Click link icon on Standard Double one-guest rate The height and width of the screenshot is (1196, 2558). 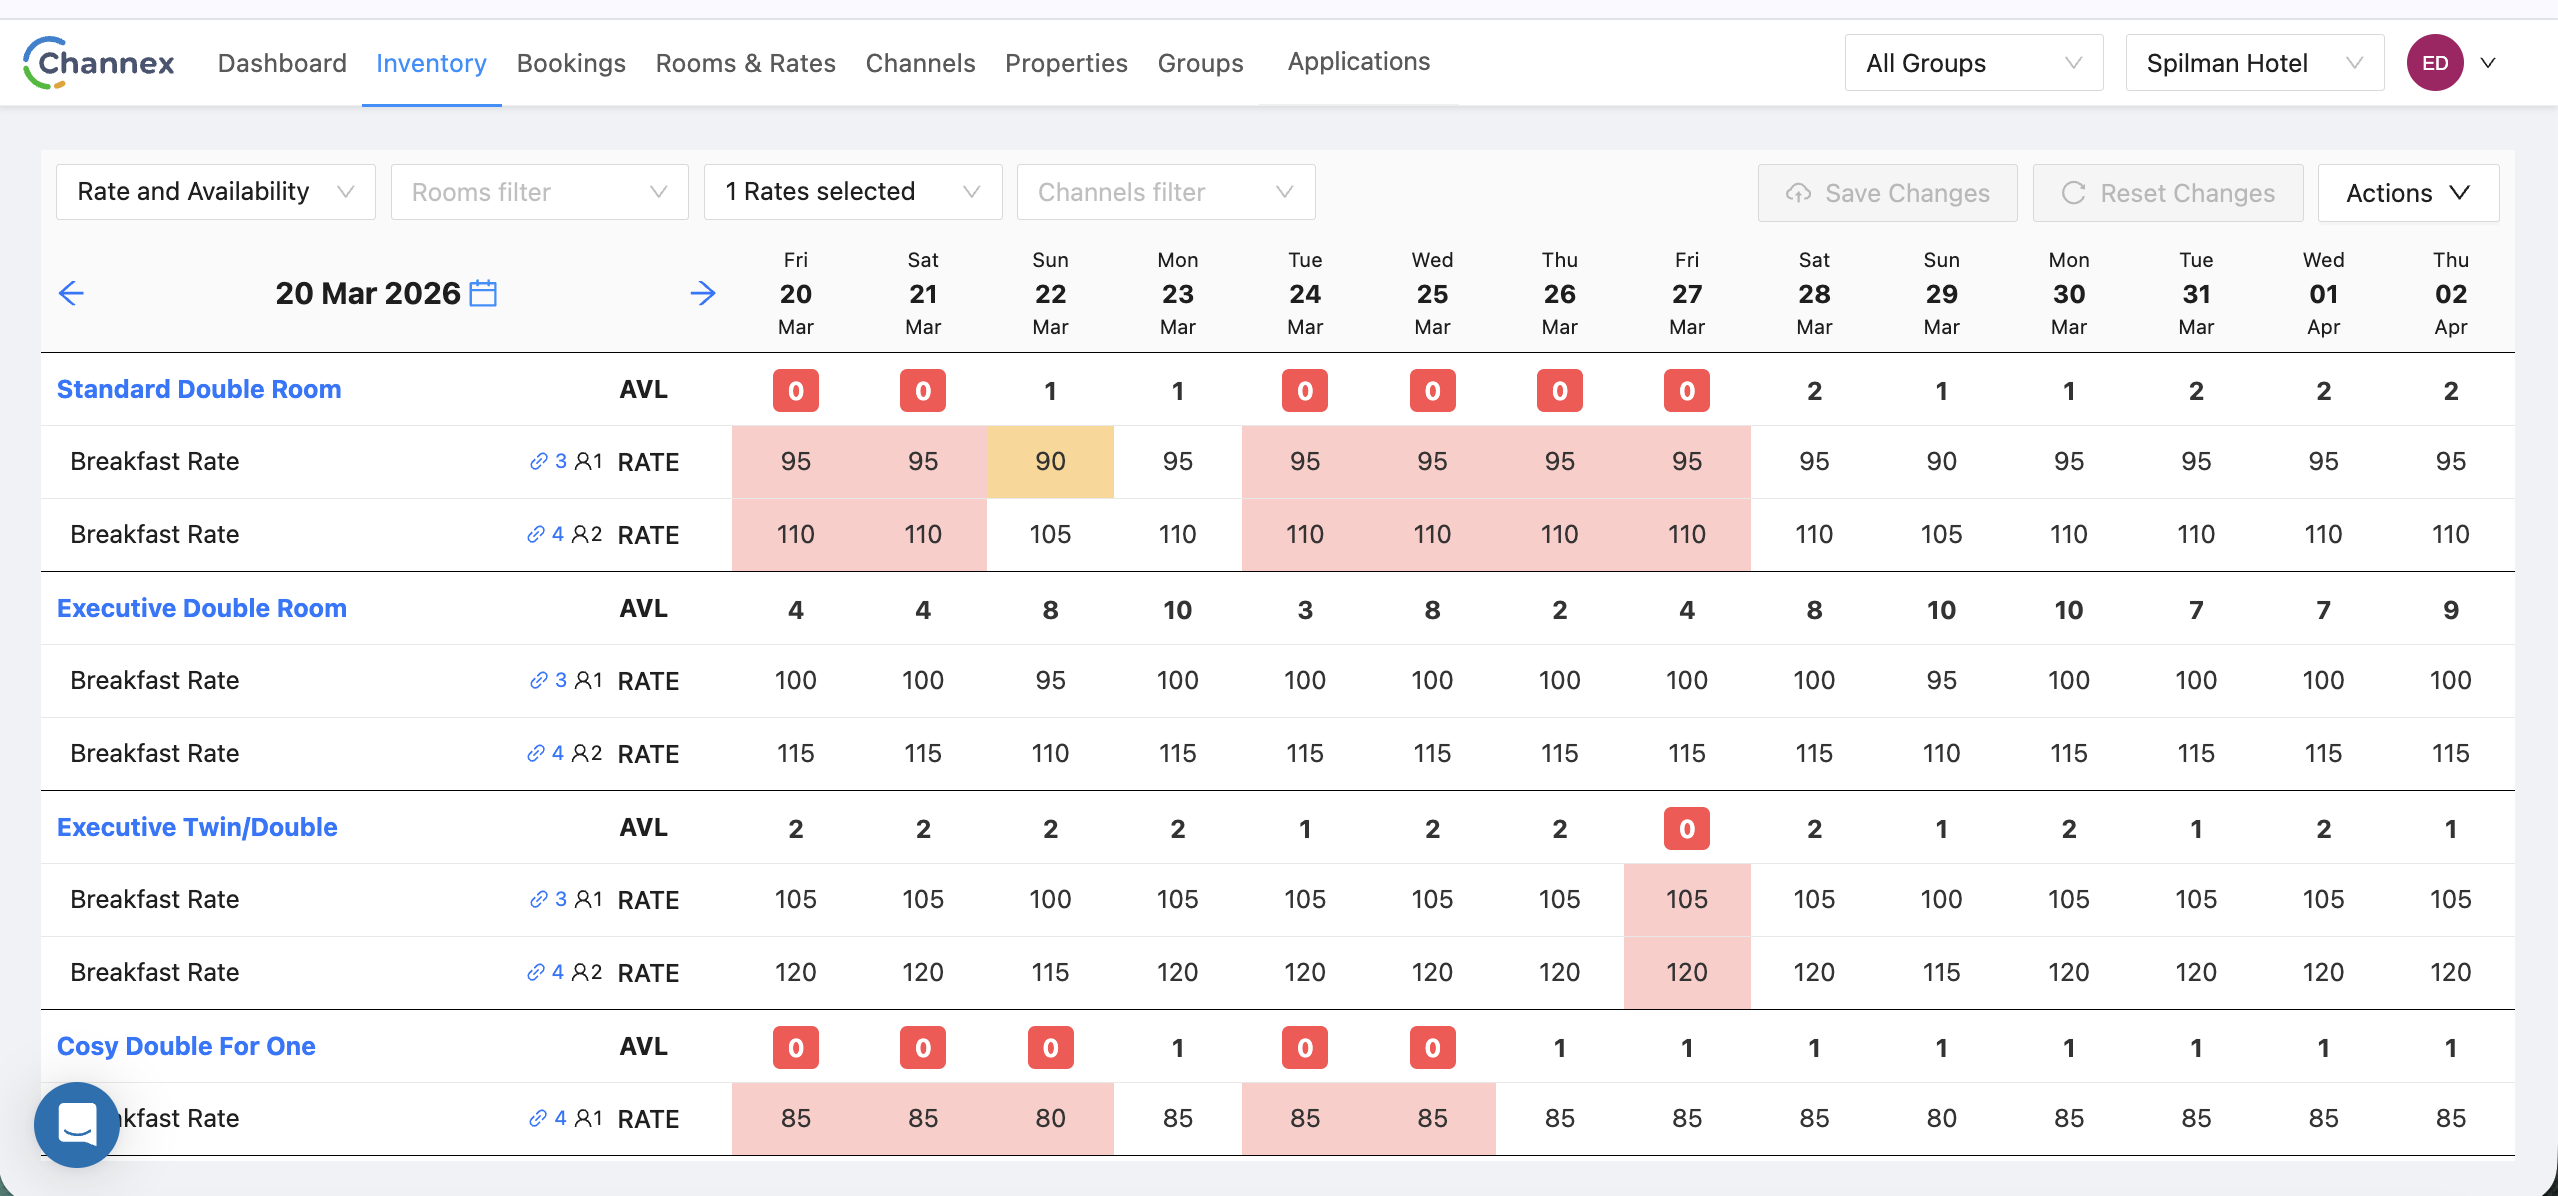click(x=538, y=461)
